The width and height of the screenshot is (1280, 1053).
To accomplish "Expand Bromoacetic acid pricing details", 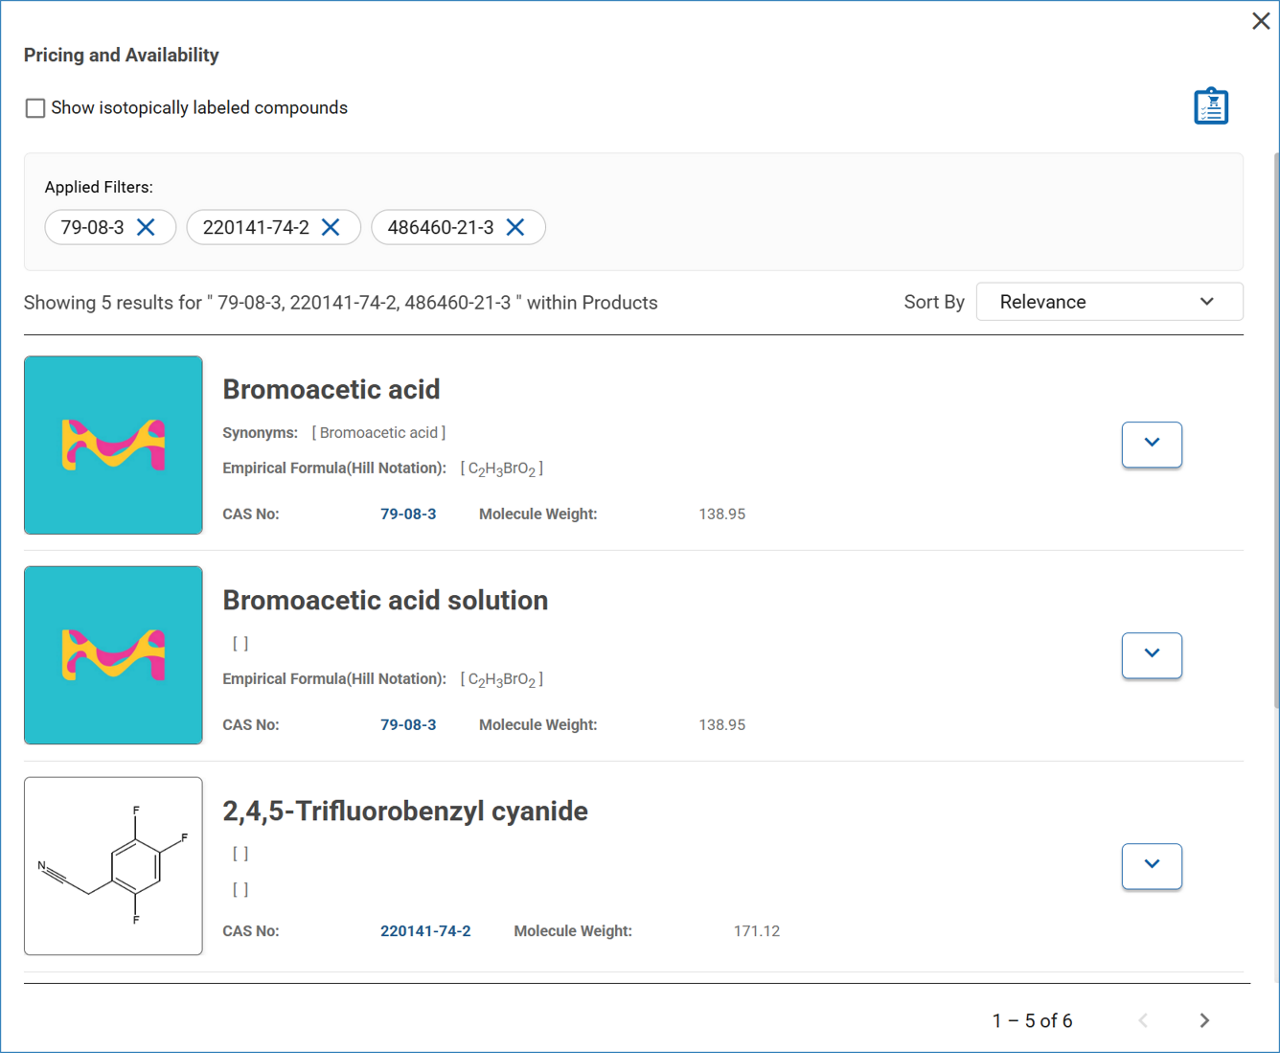I will pos(1151,444).
